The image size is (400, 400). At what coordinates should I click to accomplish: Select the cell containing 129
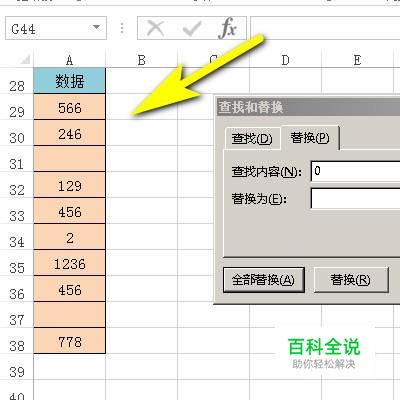pyautogui.click(x=69, y=185)
